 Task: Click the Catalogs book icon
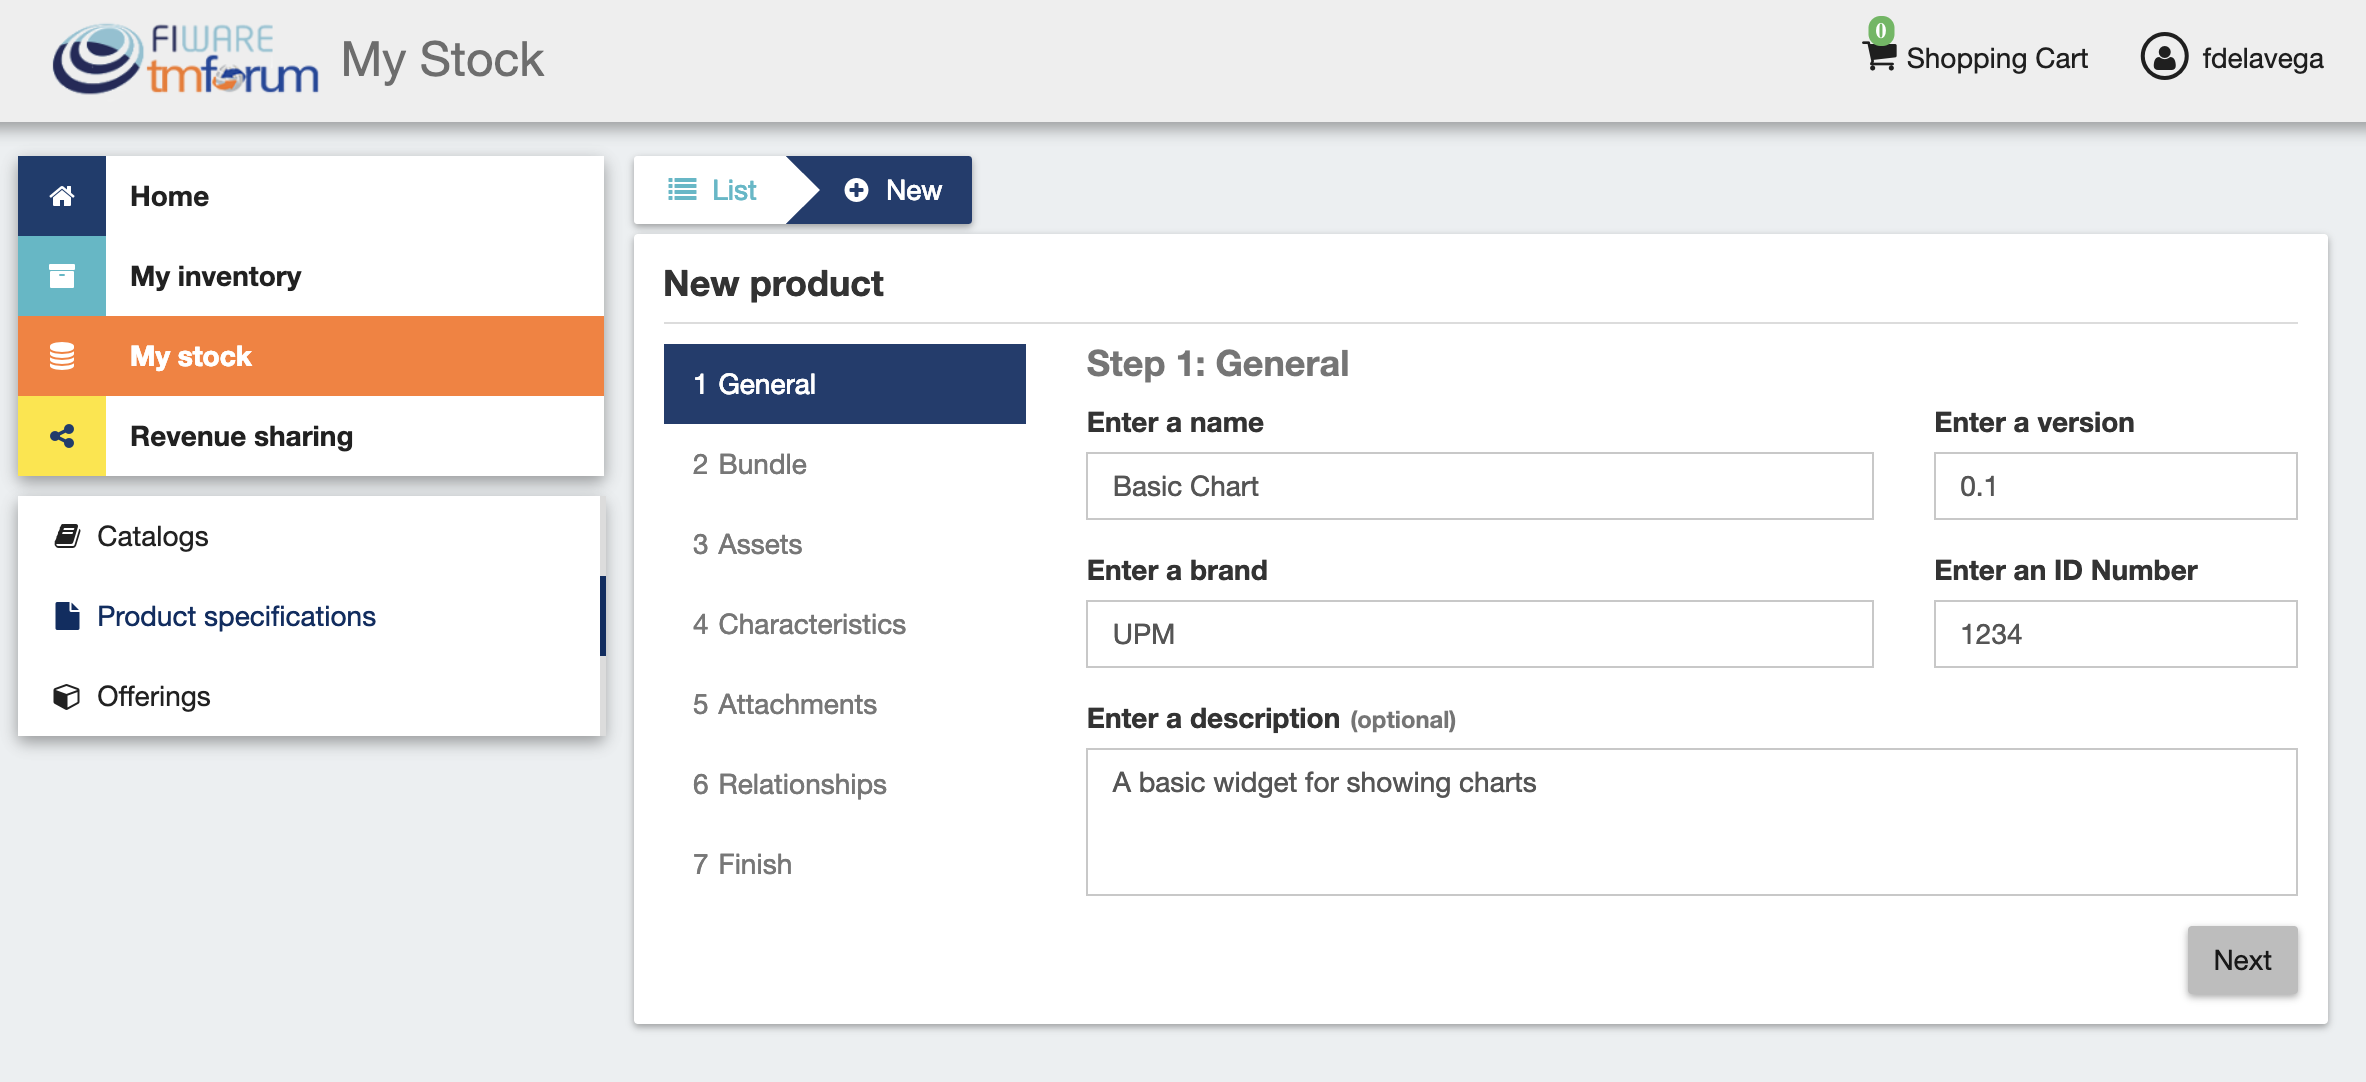[67, 536]
